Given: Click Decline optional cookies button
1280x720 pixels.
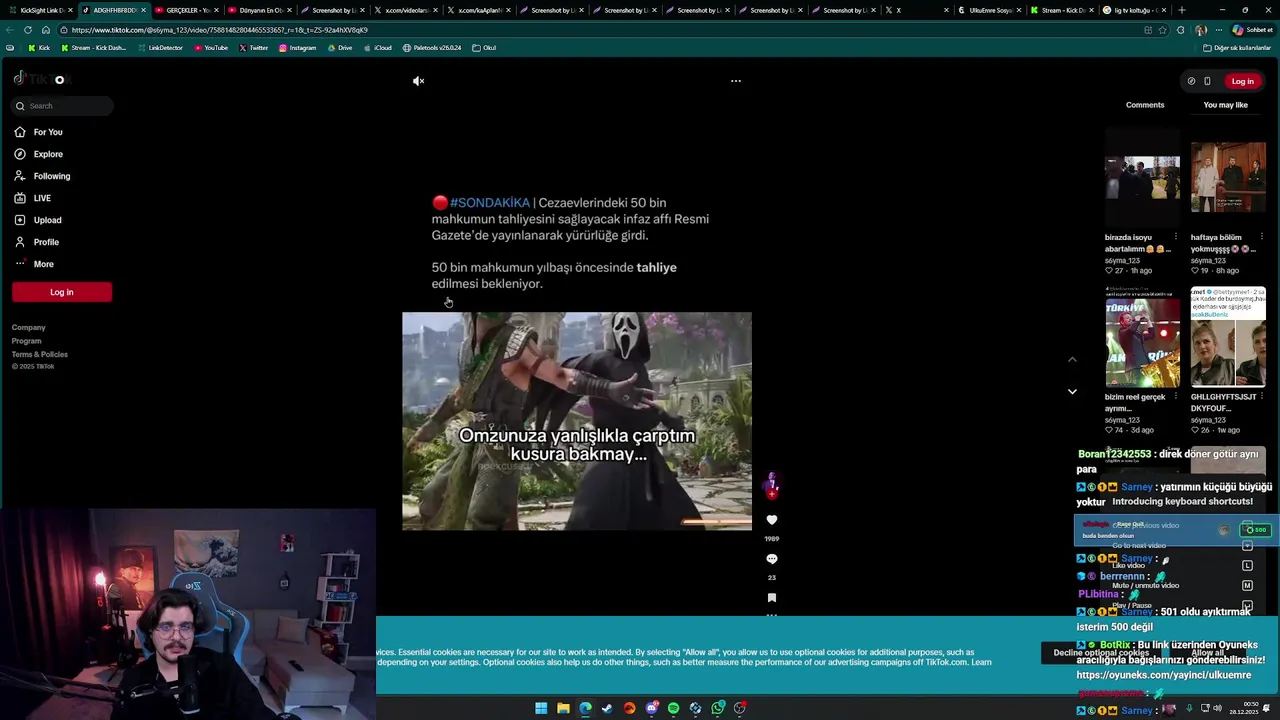Looking at the screenshot, I should [1100, 653].
